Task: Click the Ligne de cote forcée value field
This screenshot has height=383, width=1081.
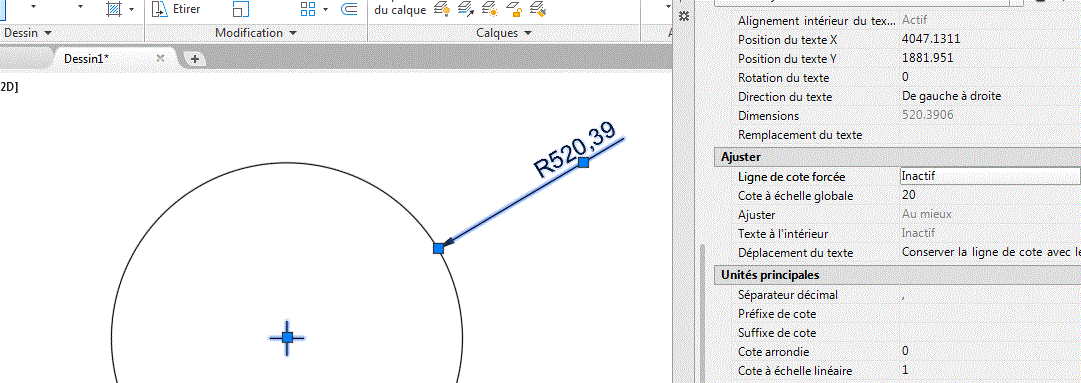Action: (x=991, y=176)
